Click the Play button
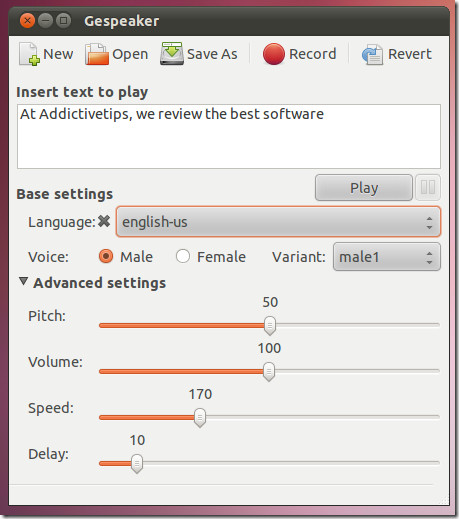Screen dimensions: 459x519 (364, 188)
